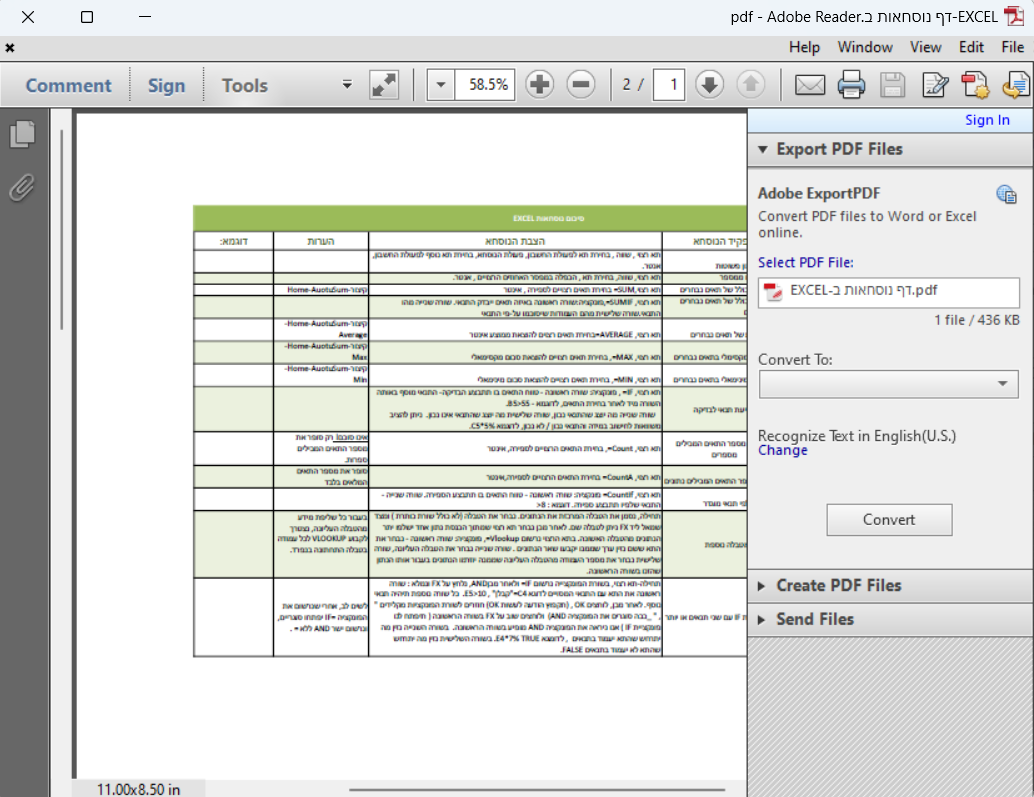The image size is (1034, 797).
Task: Click the green table header in document
Action: point(470,218)
